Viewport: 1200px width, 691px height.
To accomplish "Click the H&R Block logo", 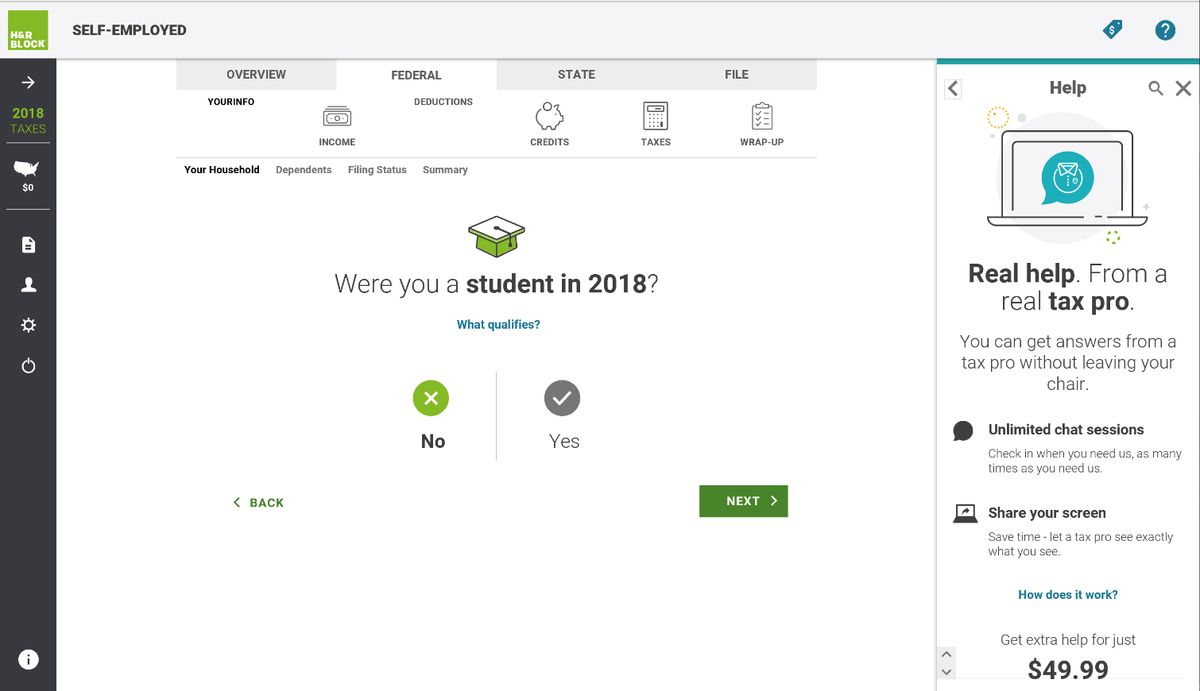I will click(x=27, y=29).
